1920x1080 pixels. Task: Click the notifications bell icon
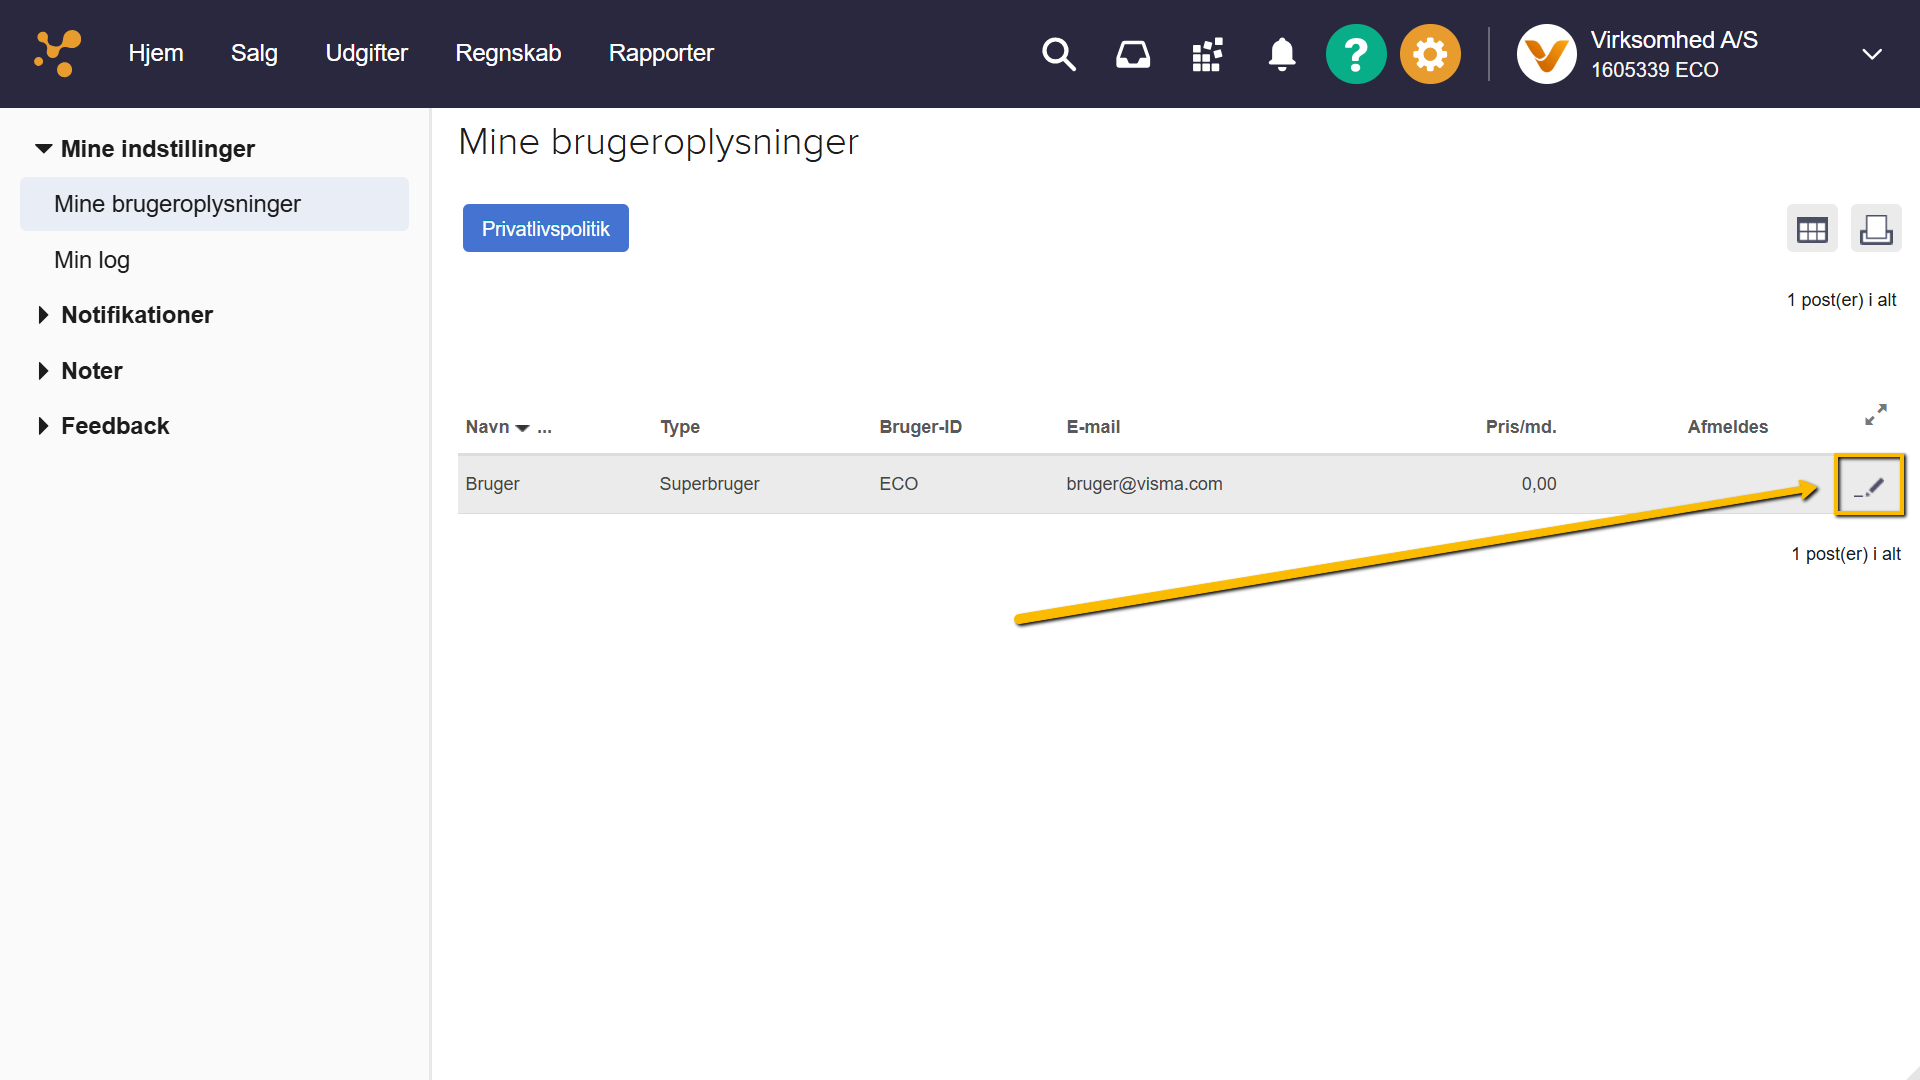coord(1281,54)
